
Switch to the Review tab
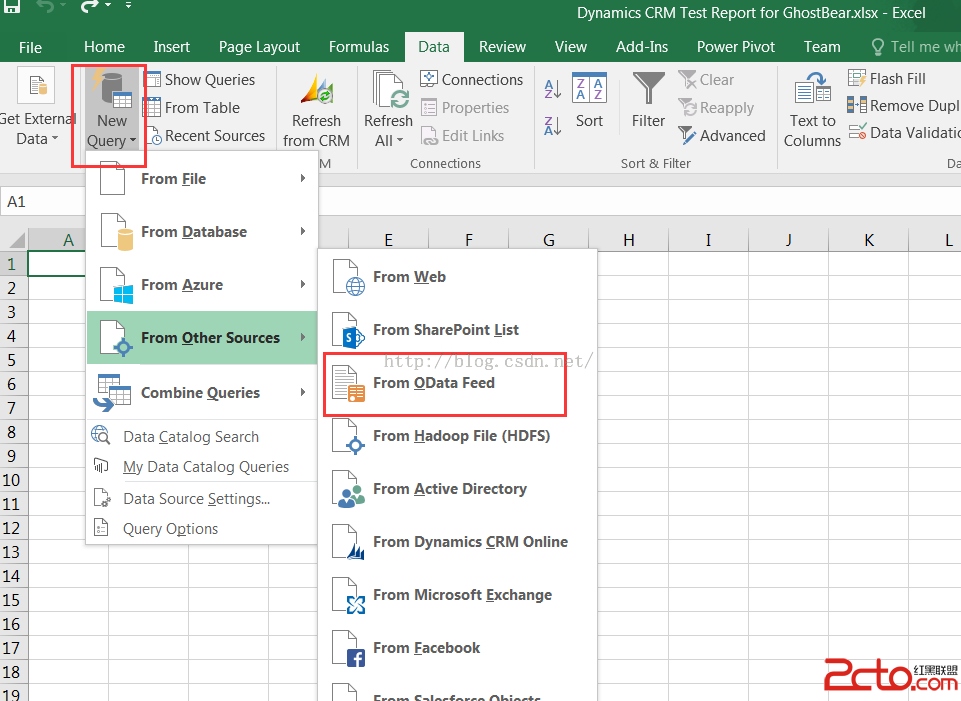[503, 47]
